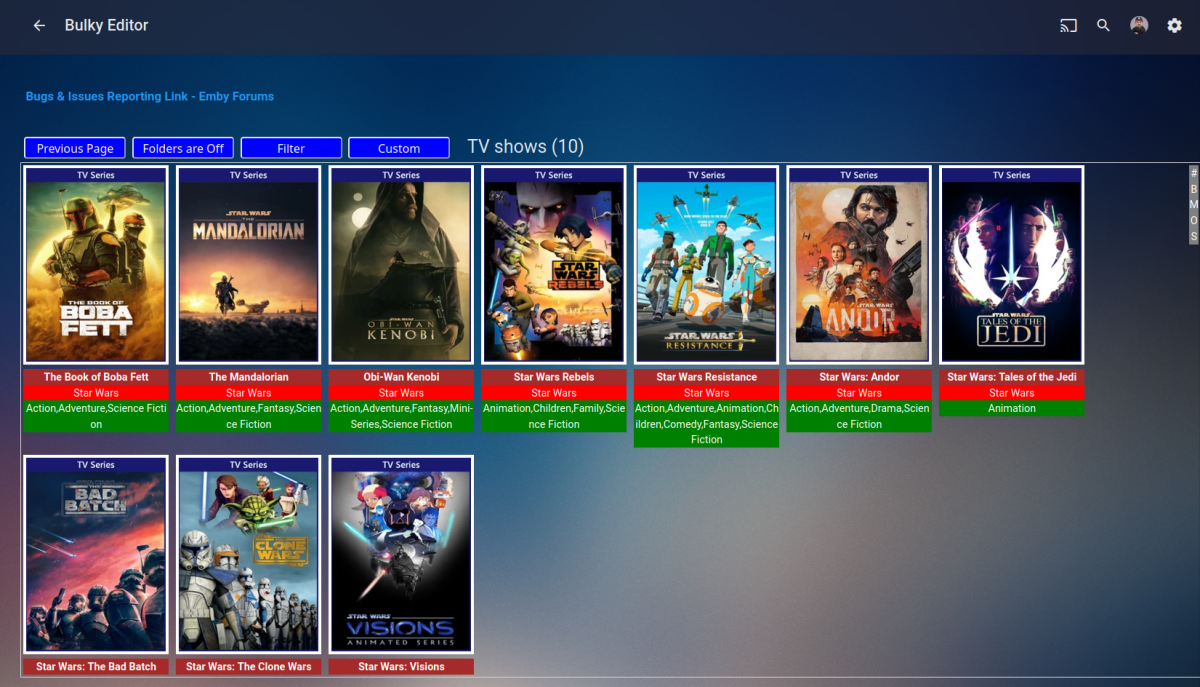The width and height of the screenshot is (1200, 687).
Task: Select the Star Wars: Visions poster
Action: pyautogui.click(x=401, y=554)
